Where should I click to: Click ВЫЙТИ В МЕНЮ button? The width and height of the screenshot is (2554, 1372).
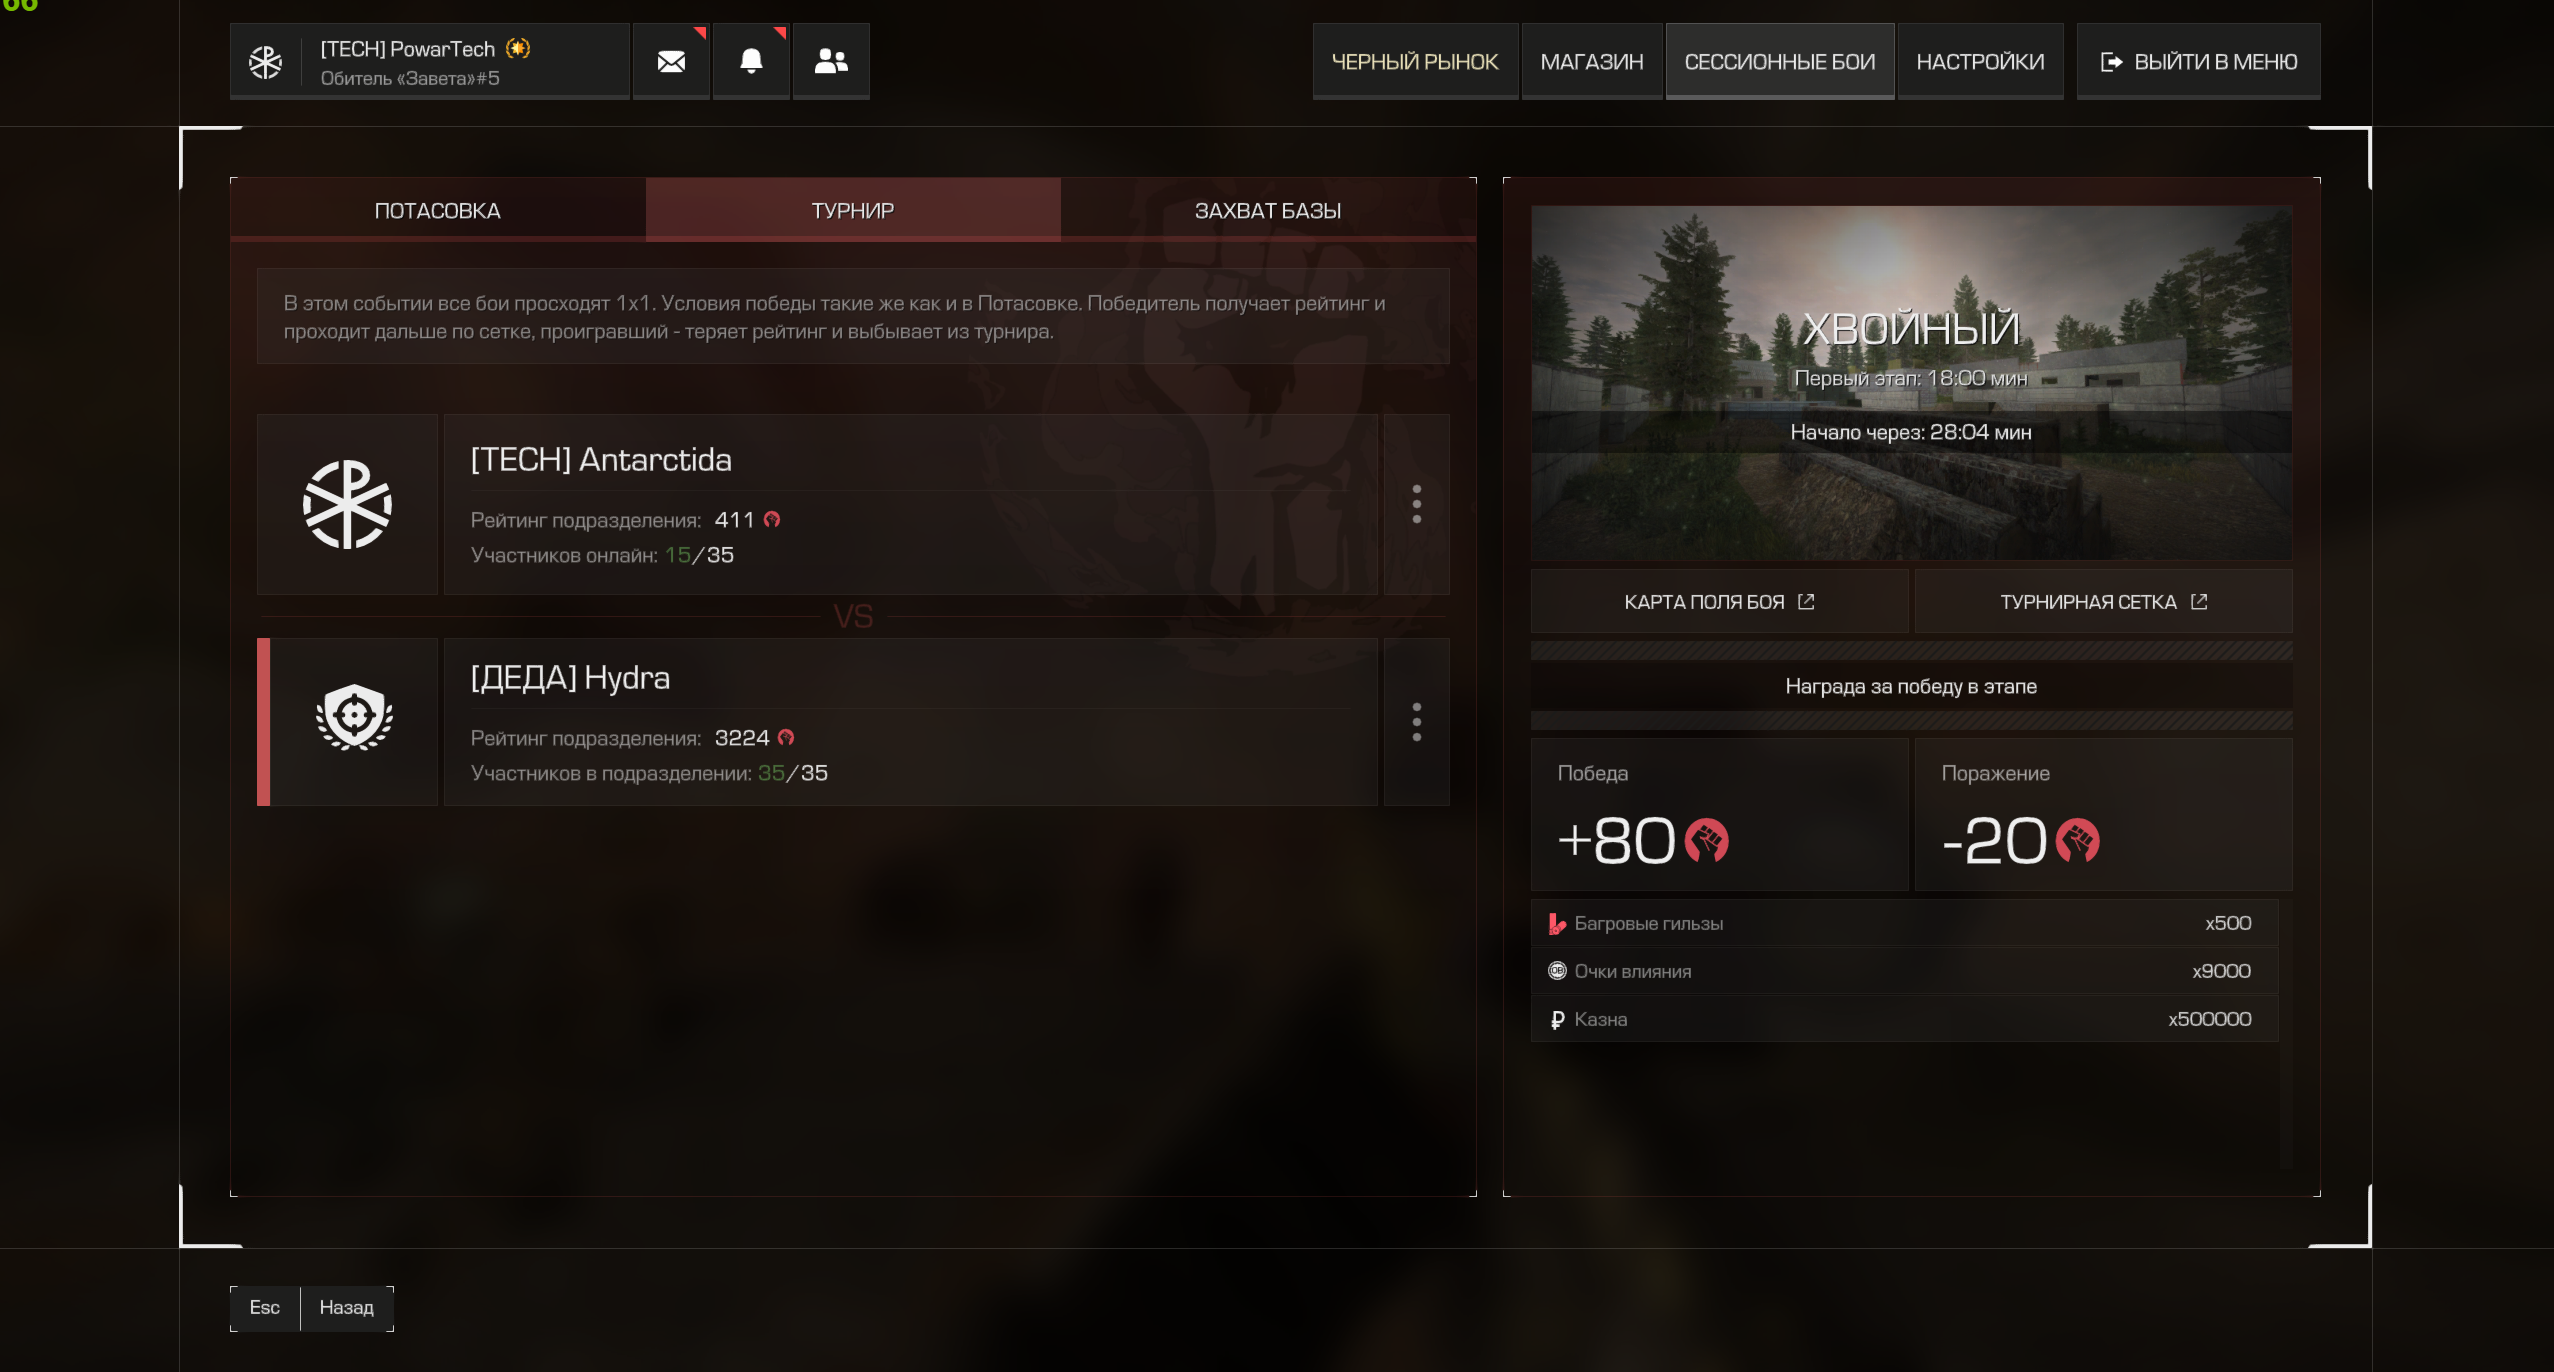tap(2198, 61)
